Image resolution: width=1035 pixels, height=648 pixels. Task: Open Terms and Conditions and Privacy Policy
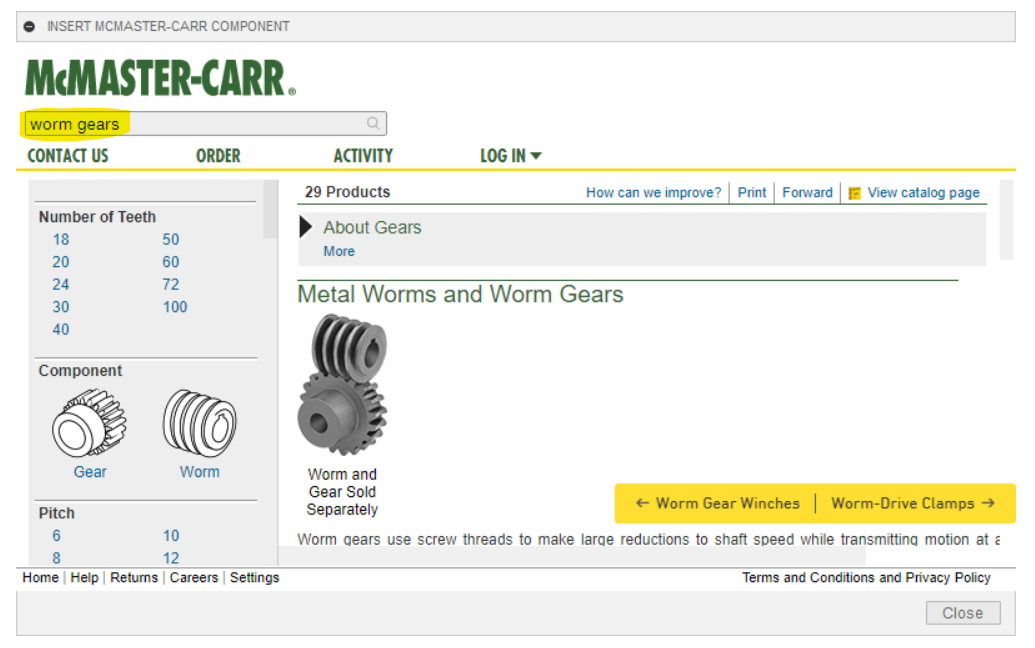pos(866,577)
